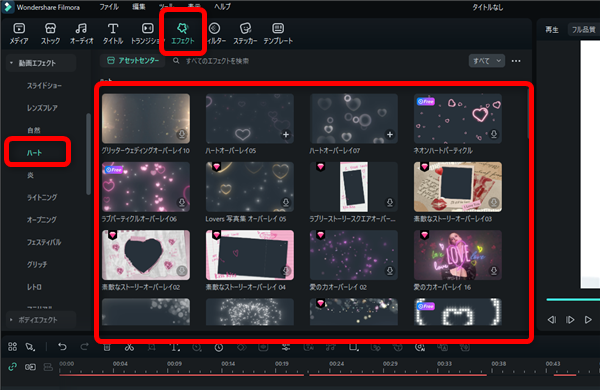This screenshot has width=600, height=390.
Task: Select the オープニング effect category
Action: tap(41, 220)
